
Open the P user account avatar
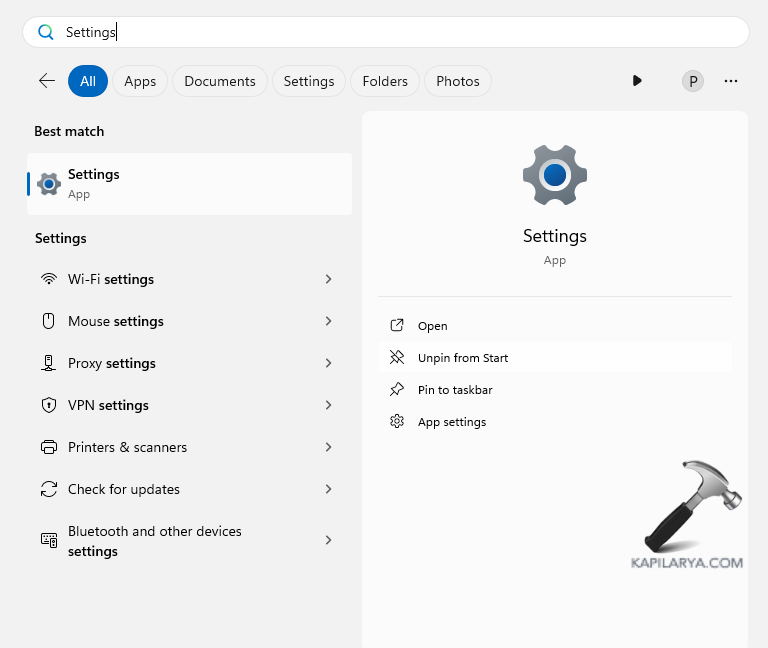coord(692,81)
